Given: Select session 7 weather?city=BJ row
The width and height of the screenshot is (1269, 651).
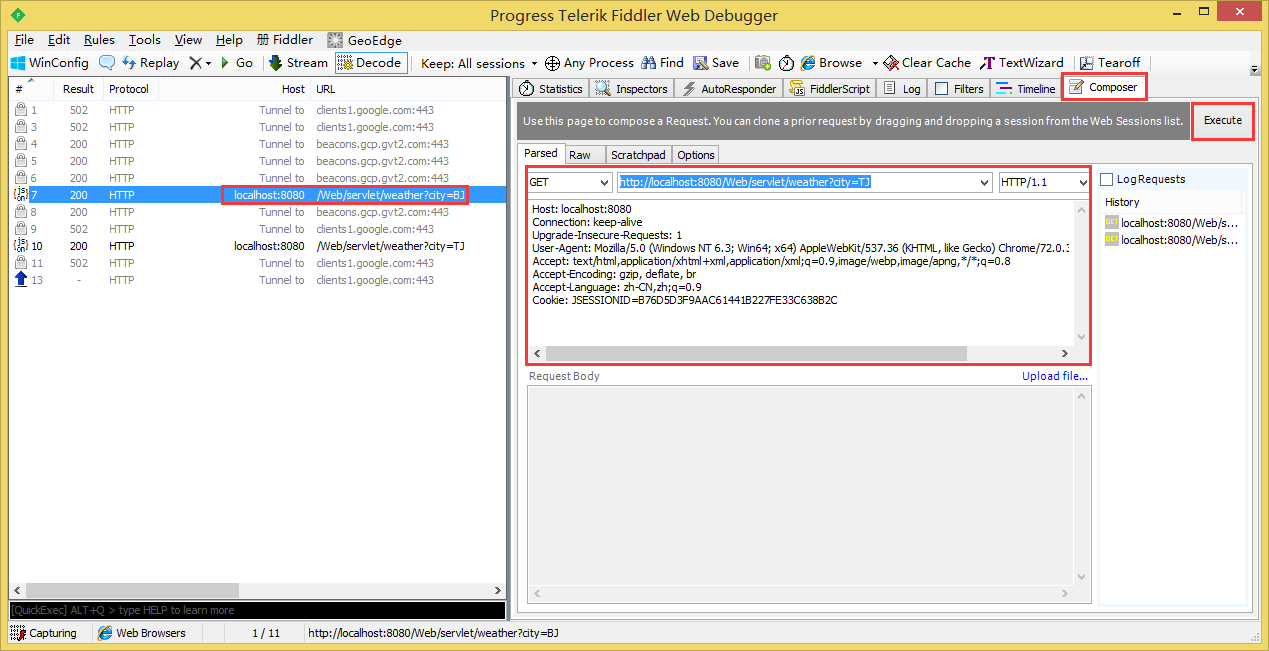Looking at the screenshot, I should click(258, 195).
